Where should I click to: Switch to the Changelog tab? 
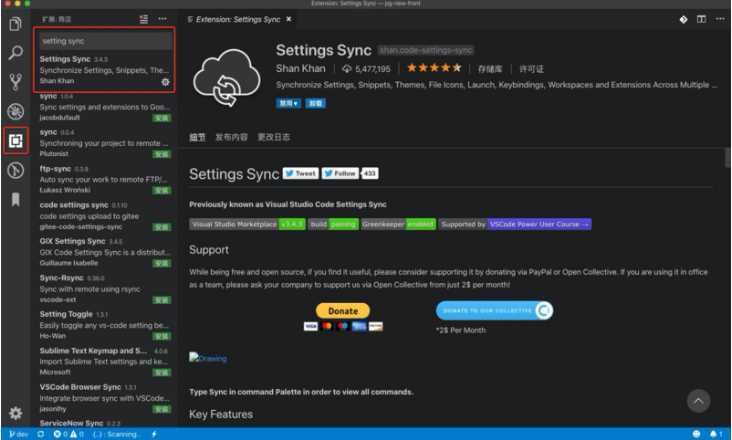pyautogui.click(x=274, y=137)
